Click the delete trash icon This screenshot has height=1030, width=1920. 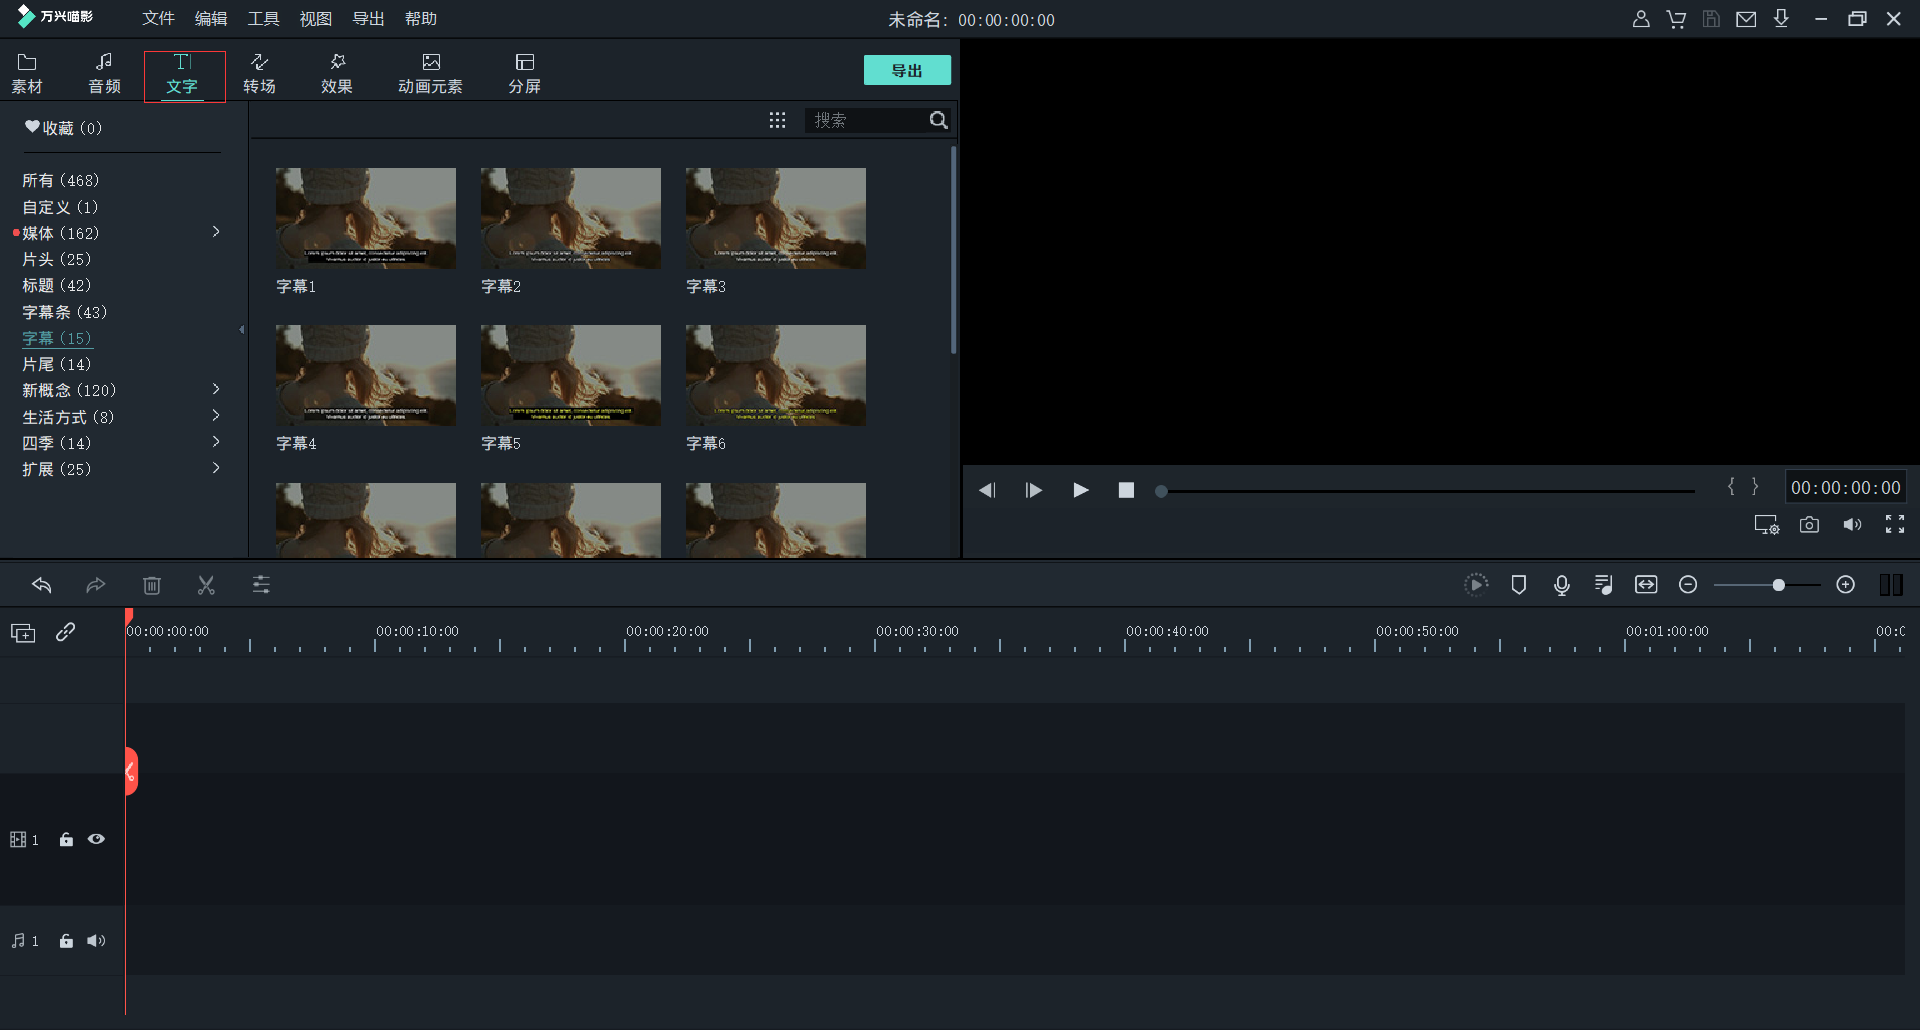152,585
